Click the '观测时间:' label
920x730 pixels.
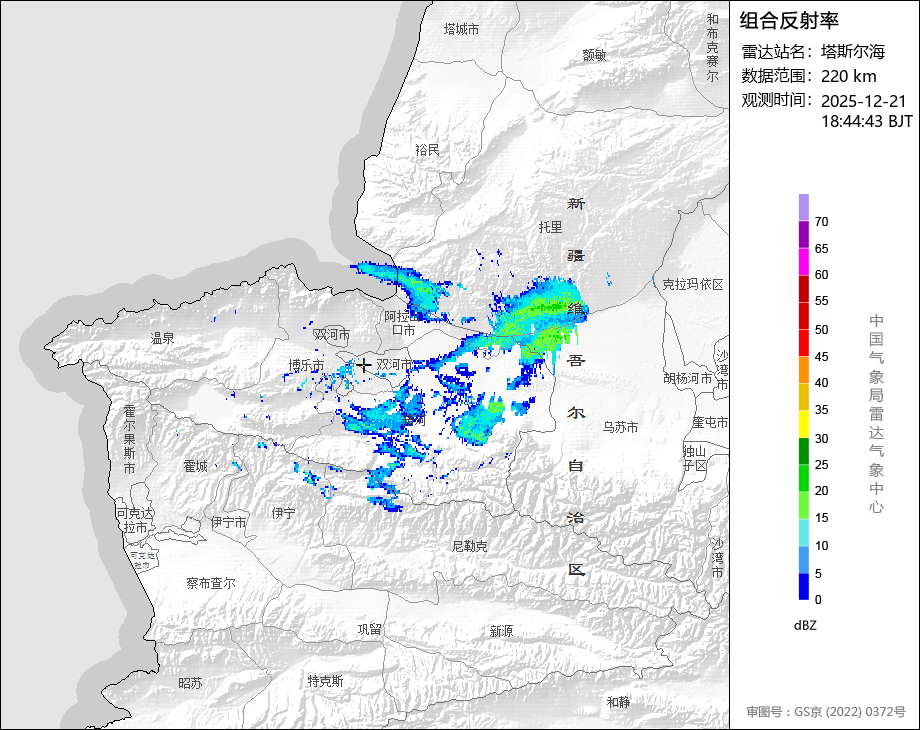click(x=777, y=100)
